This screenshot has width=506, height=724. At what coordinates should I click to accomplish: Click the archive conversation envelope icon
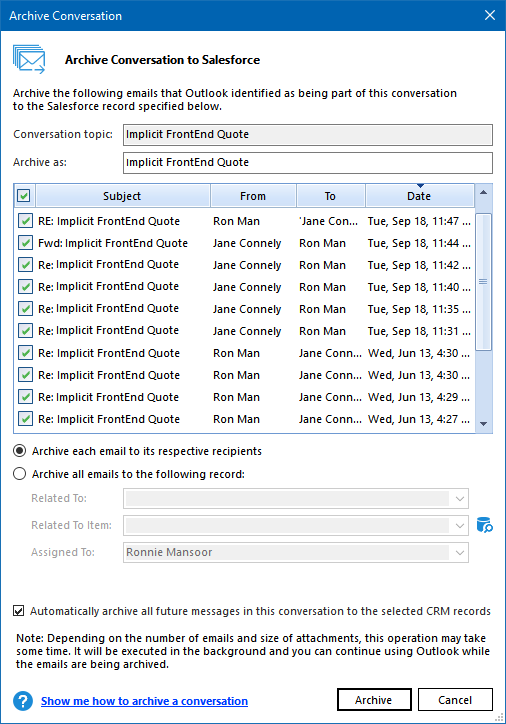pos(29,59)
